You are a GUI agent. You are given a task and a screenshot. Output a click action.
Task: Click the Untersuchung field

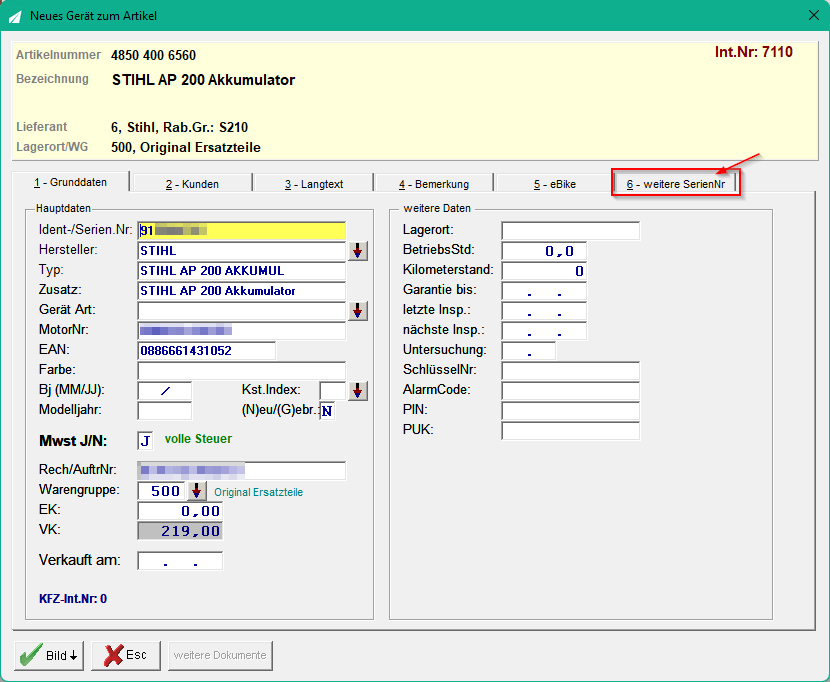[x=529, y=351]
